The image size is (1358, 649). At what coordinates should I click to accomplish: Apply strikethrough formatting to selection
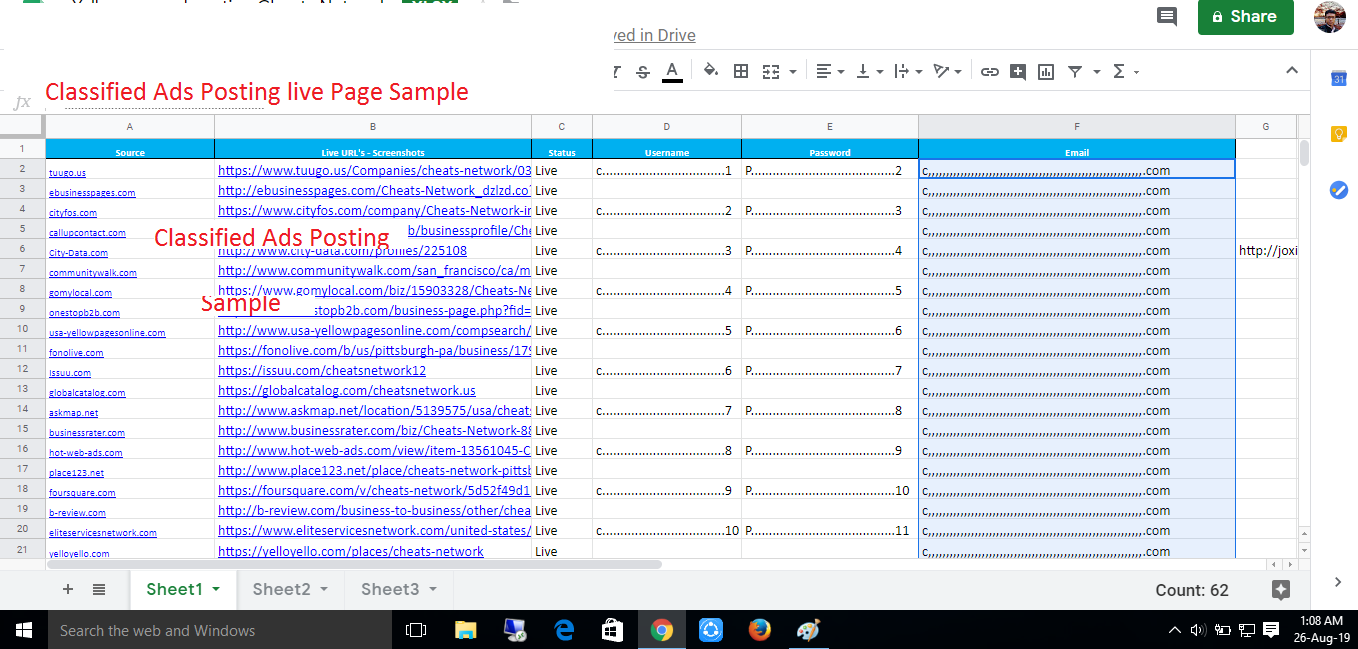tap(642, 71)
